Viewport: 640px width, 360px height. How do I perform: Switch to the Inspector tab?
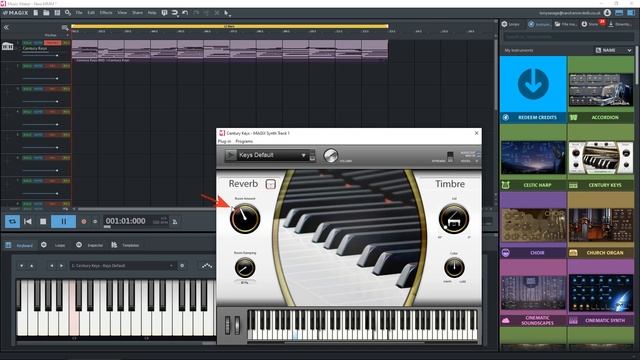[89, 245]
